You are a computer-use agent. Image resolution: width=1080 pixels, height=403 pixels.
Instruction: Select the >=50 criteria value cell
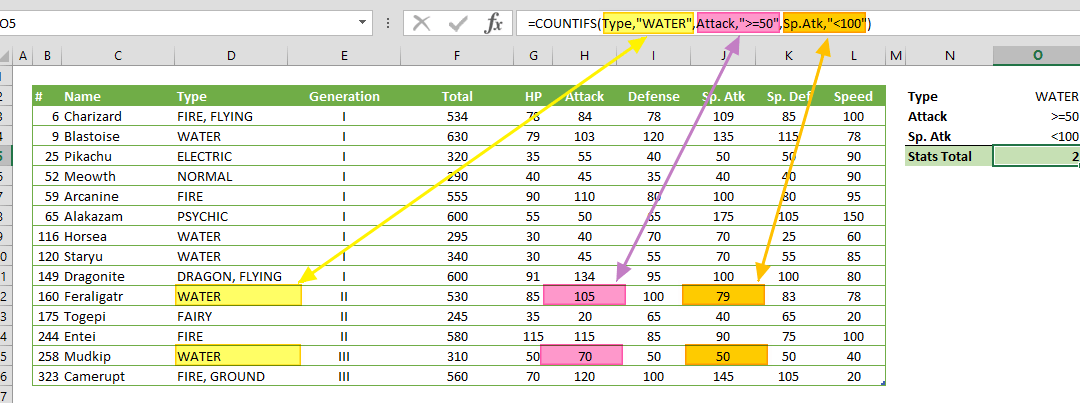[1037, 116]
